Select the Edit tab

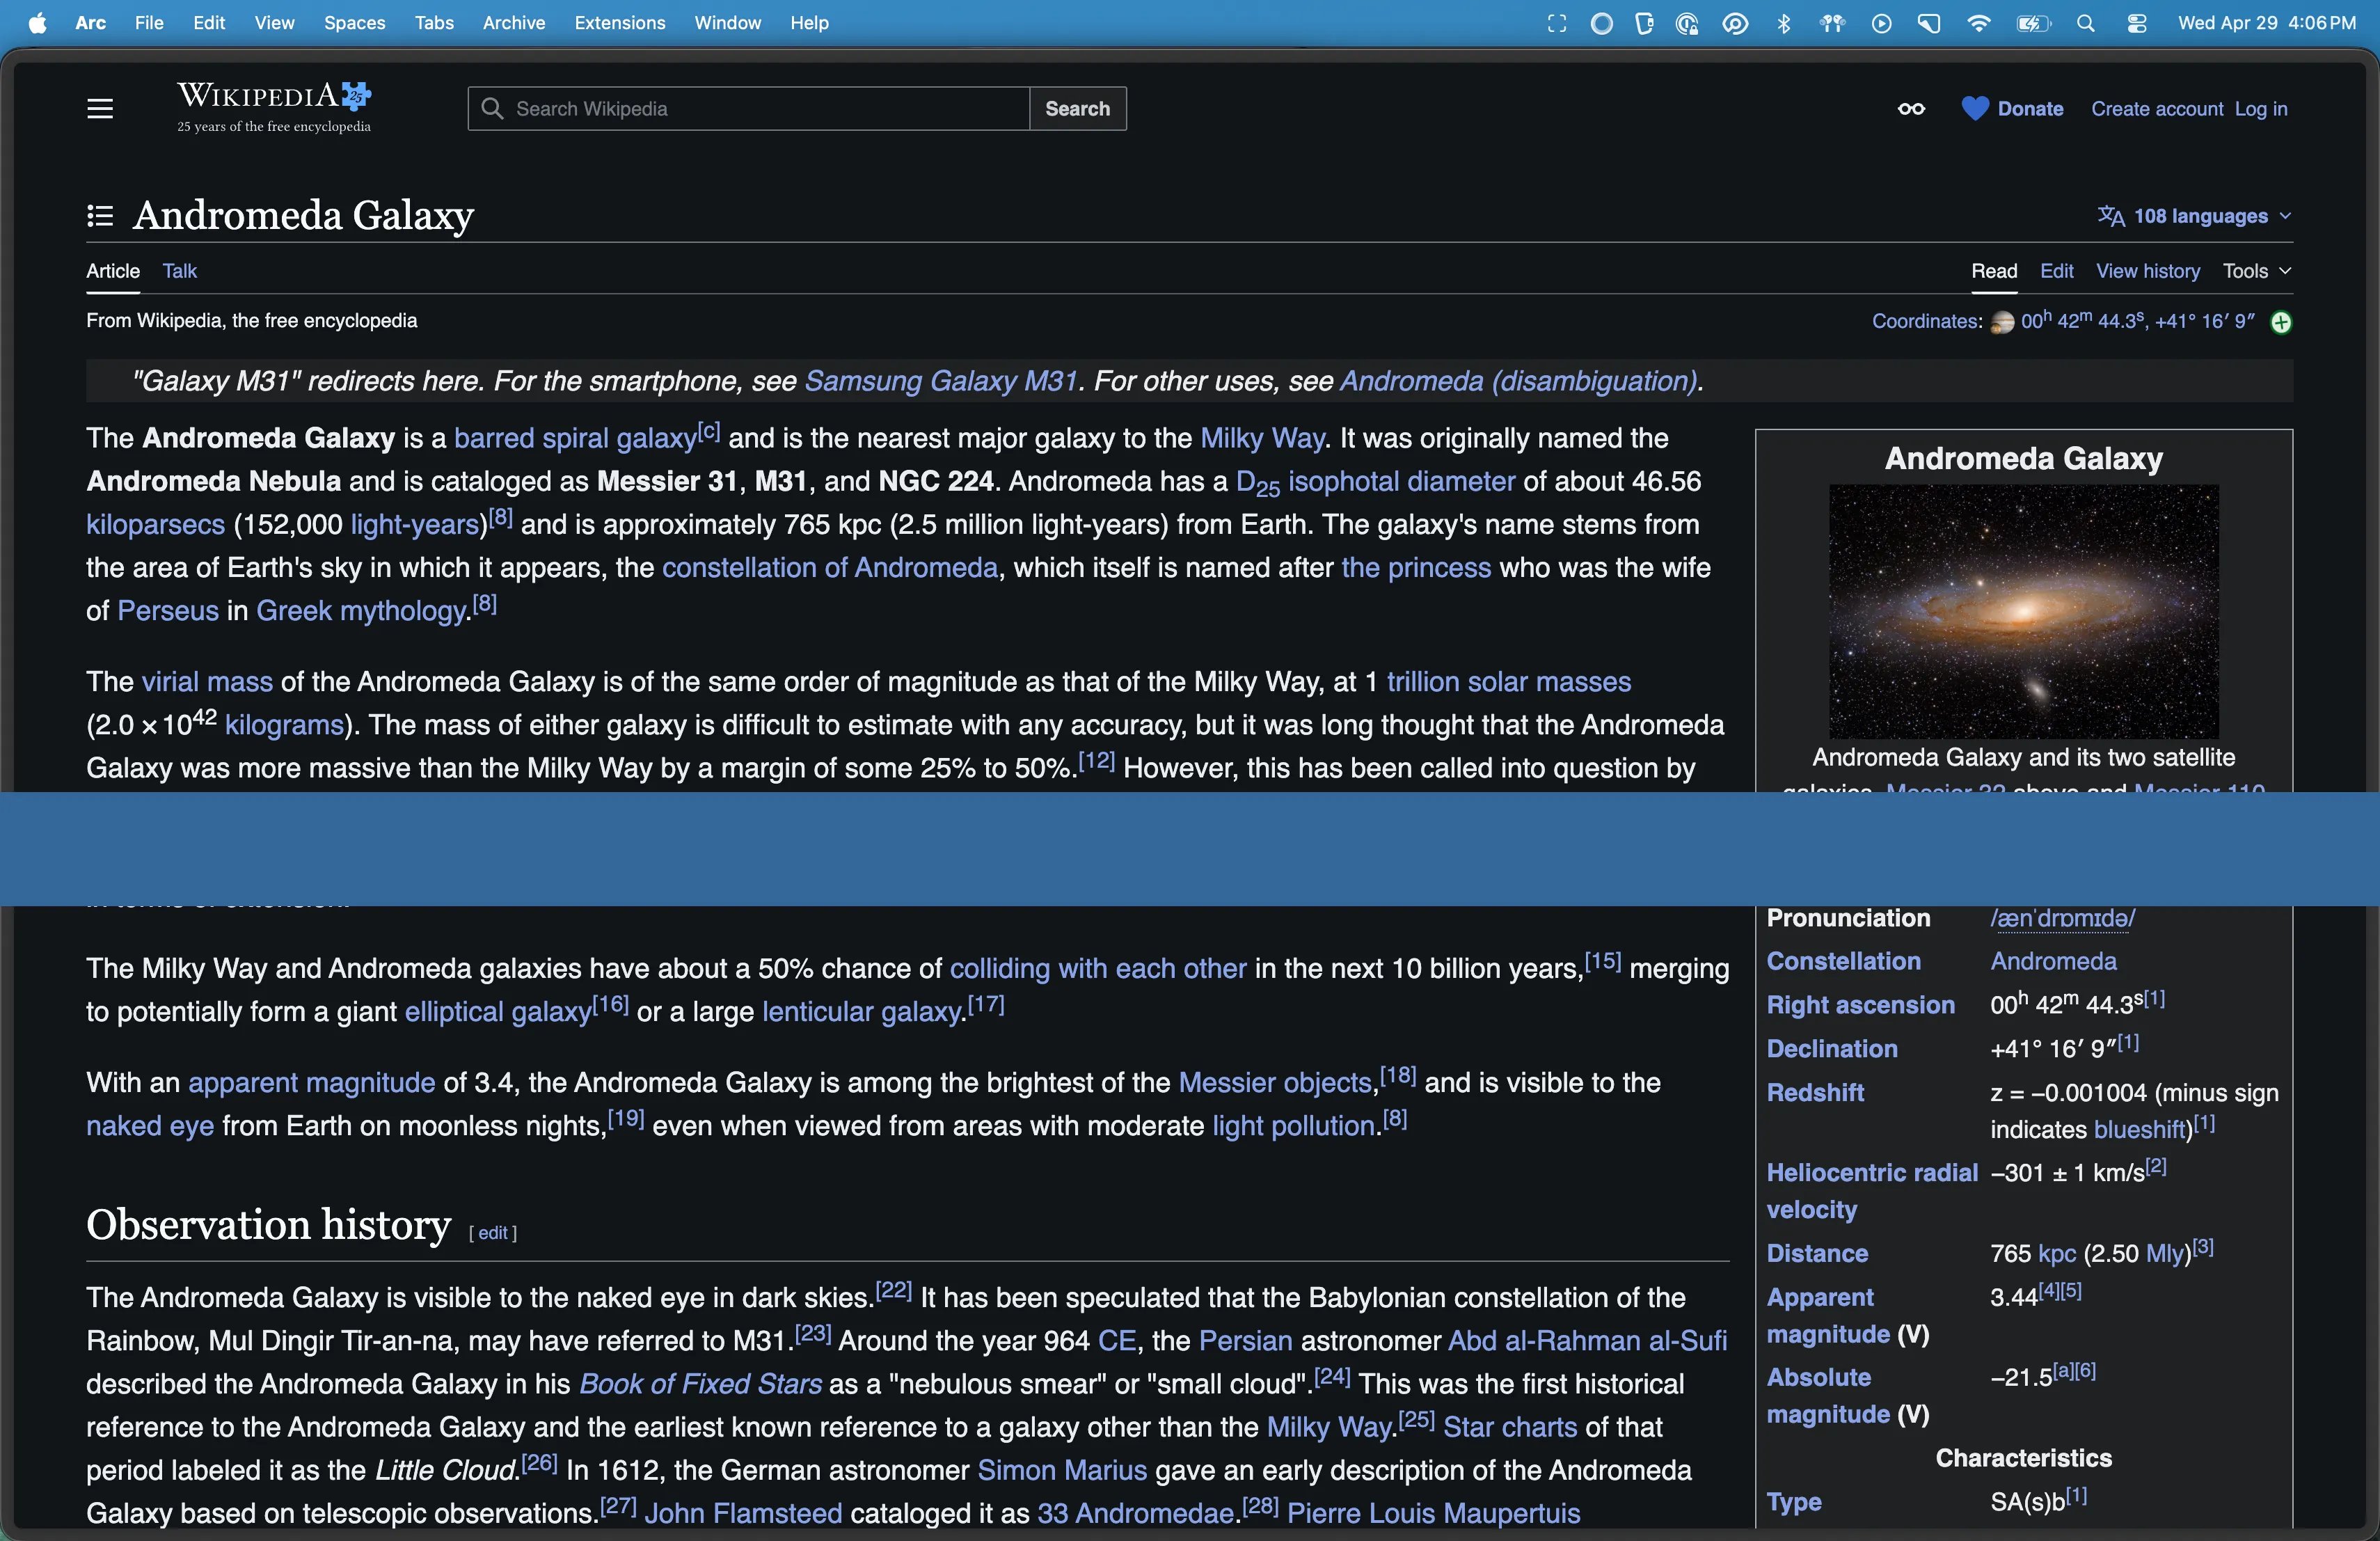tap(2056, 271)
